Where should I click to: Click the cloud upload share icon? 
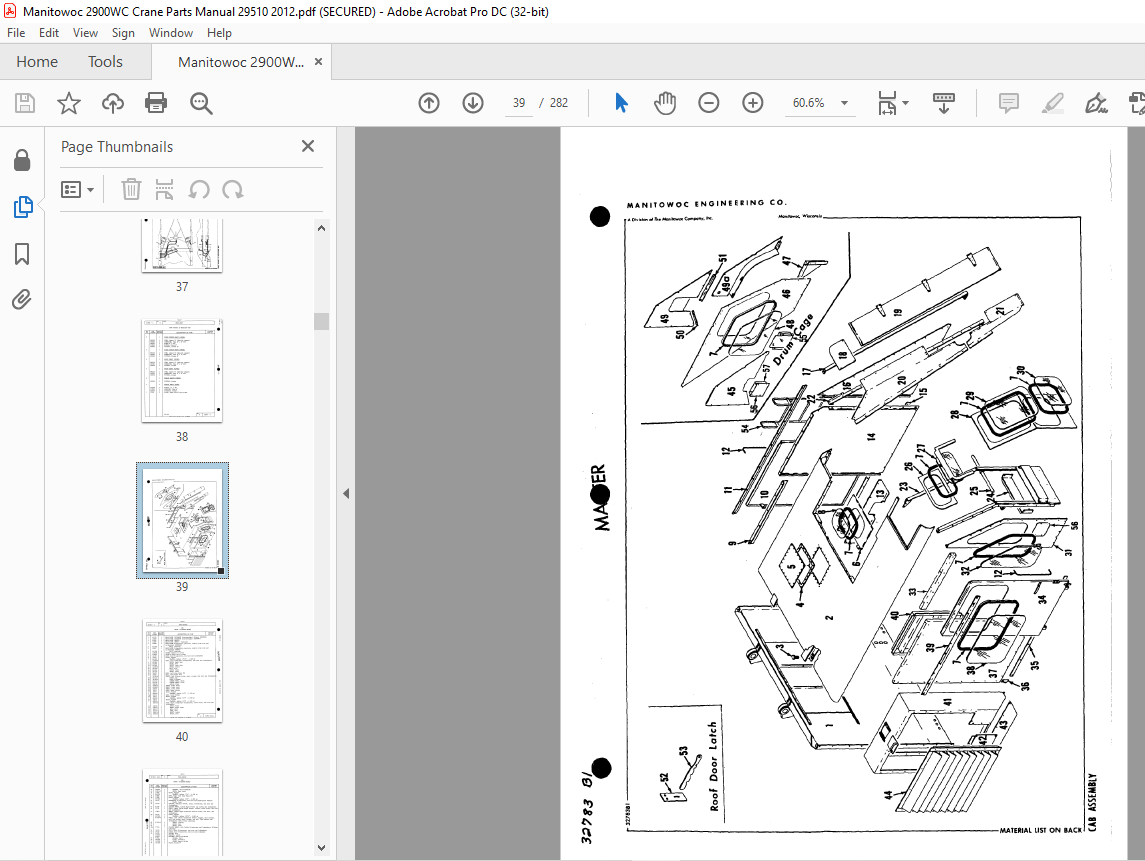coord(112,103)
